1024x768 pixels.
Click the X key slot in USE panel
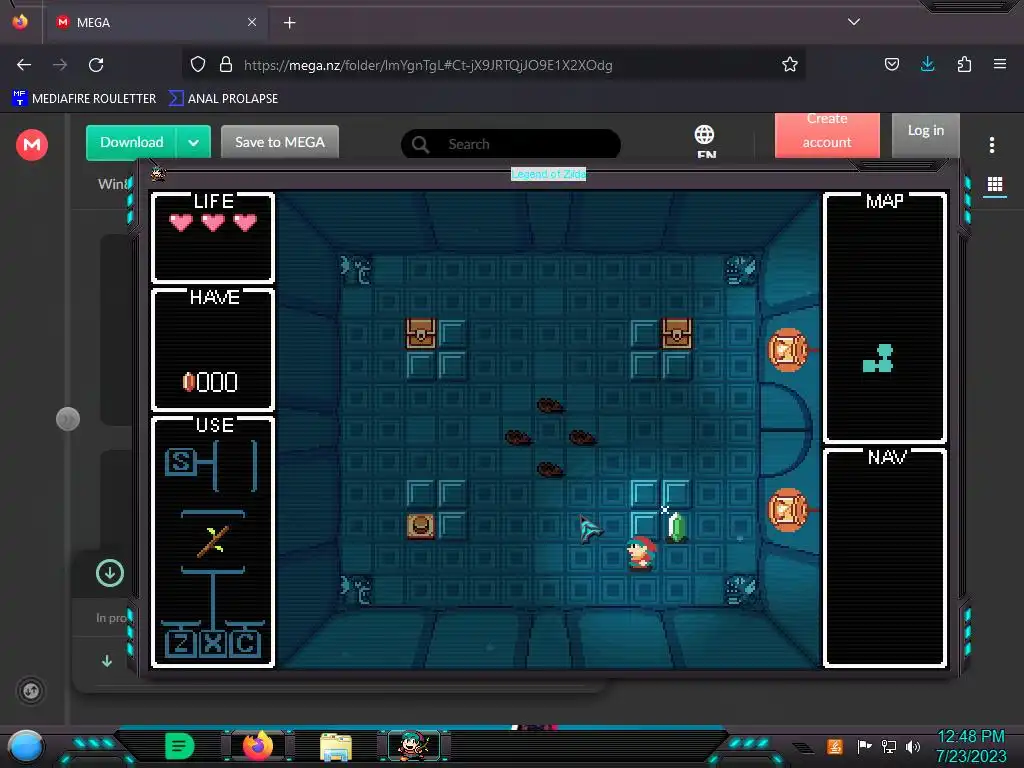[x=213, y=643]
